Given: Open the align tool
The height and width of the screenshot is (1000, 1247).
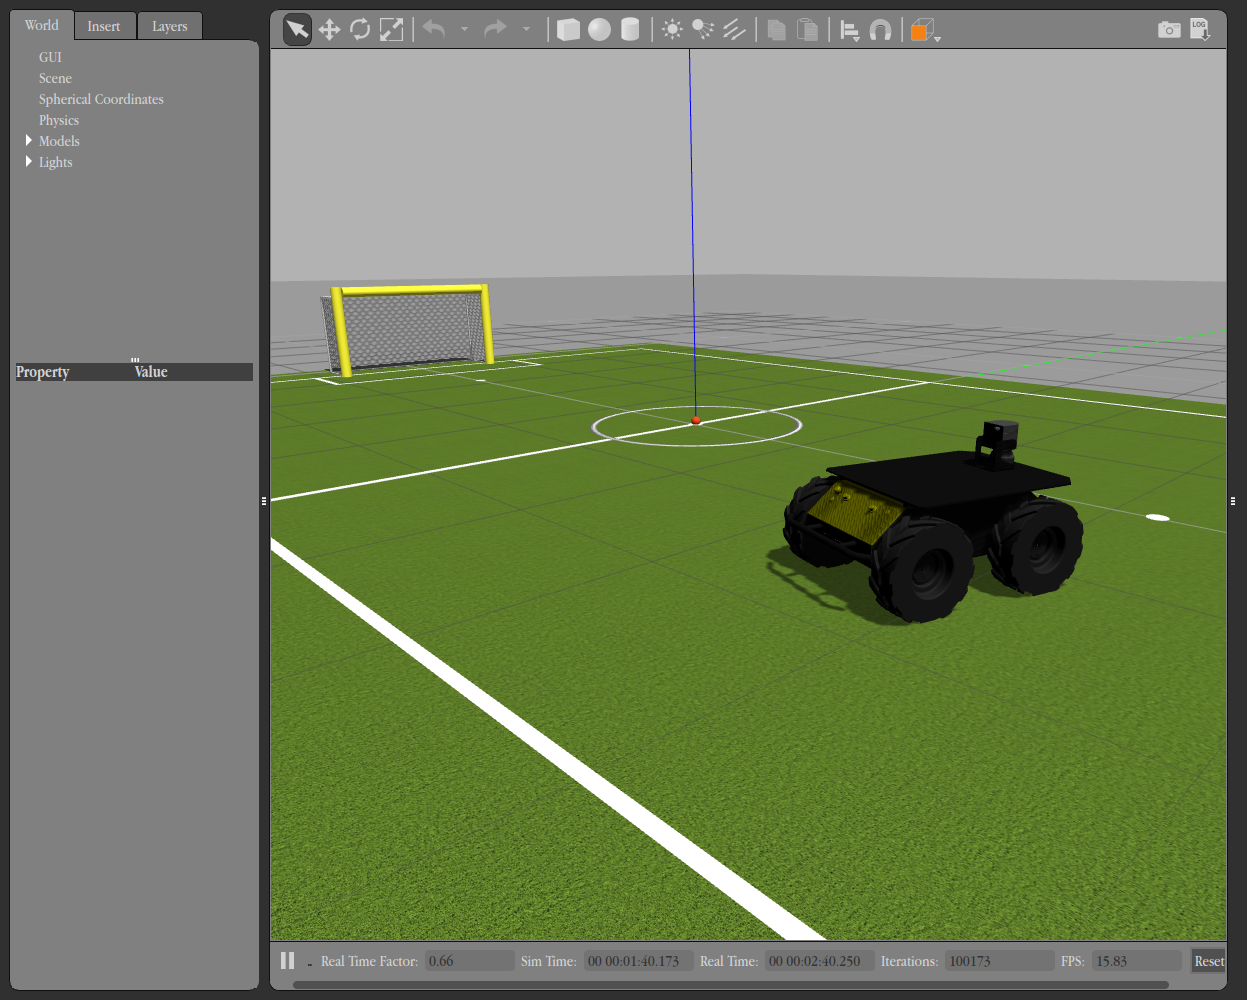Looking at the screenshot, I should (x=850, y=31).
